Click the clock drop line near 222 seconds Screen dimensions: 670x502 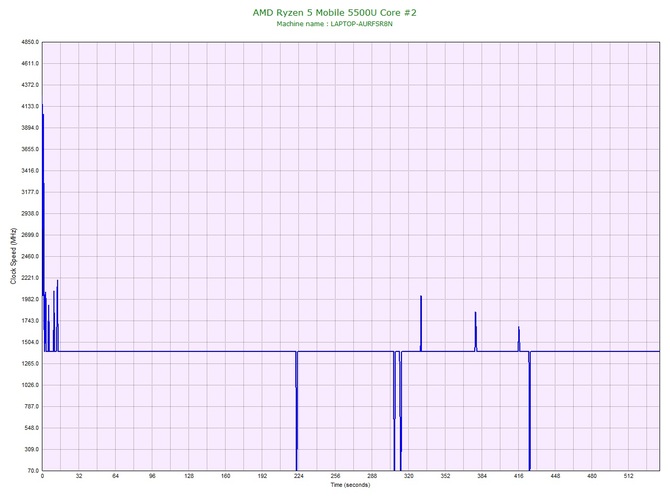click(x=296, y=411)
